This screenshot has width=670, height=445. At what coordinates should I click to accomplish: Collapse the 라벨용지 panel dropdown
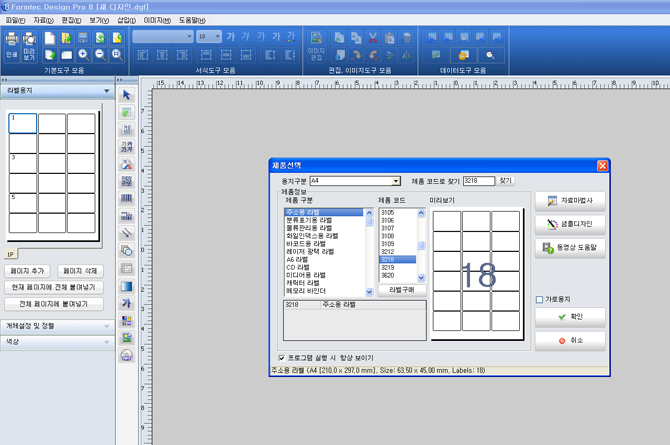click(x=106, y=91)
